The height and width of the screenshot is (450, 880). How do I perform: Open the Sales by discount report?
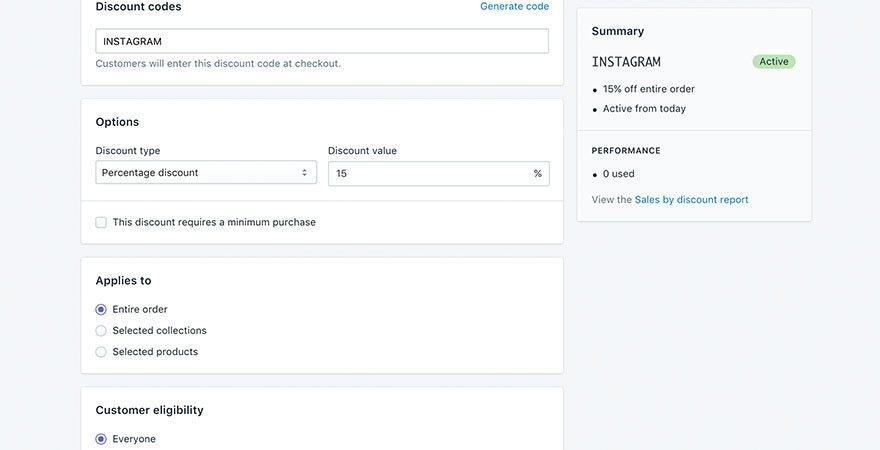(x=691, y=200)
